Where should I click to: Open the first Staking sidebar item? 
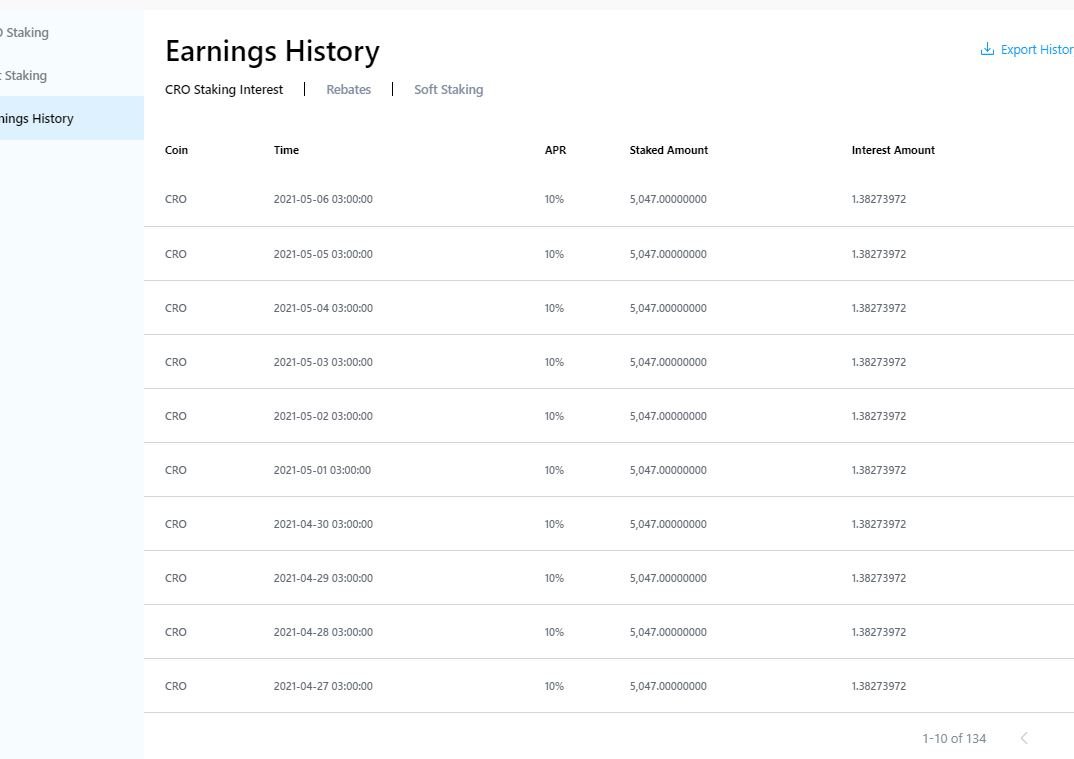coord(24,32)
